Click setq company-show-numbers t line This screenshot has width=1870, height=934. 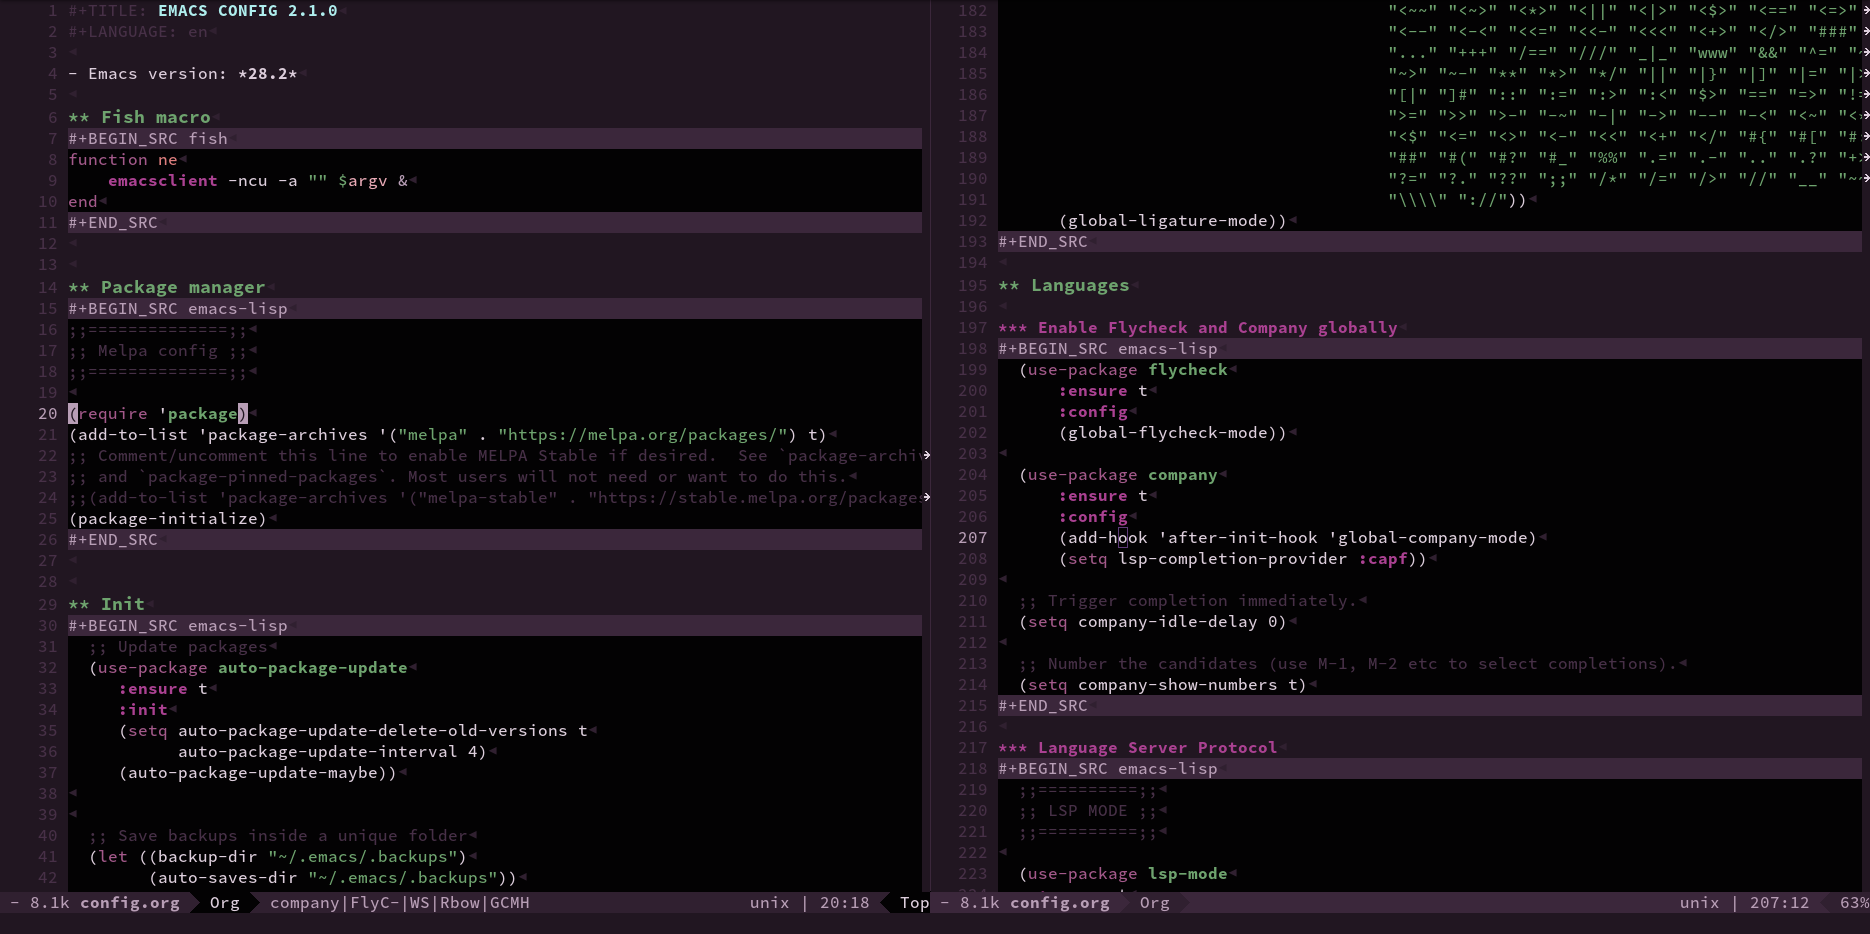(x=1163, y=684)
